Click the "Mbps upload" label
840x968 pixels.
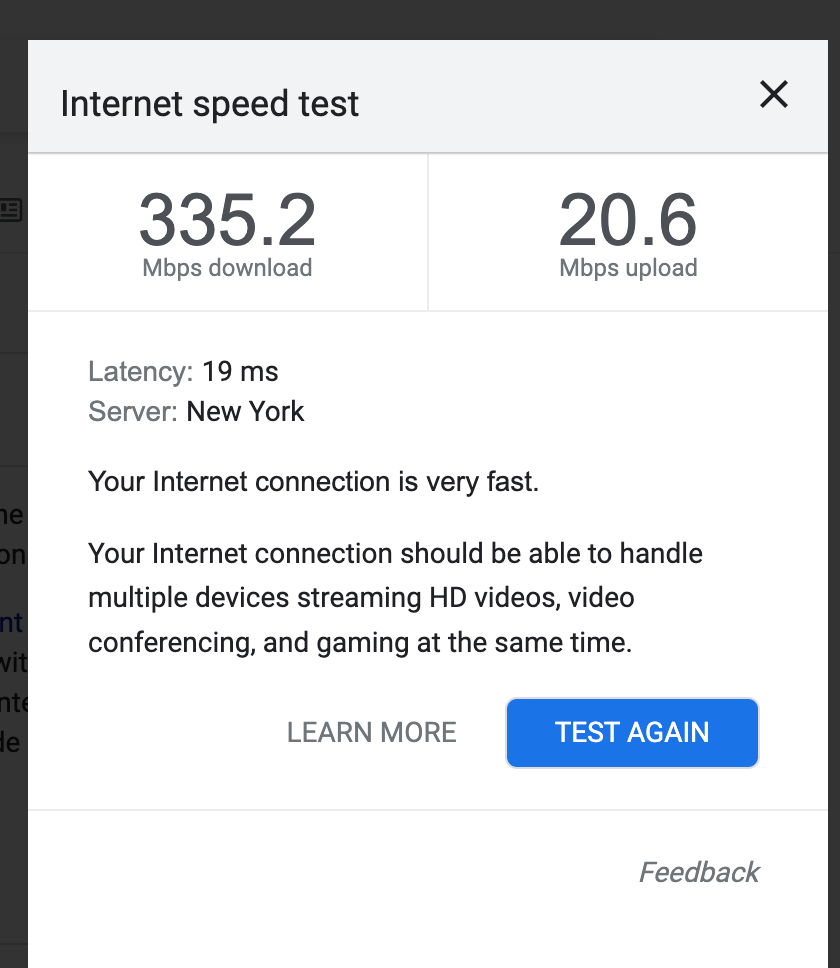point(628,268)
